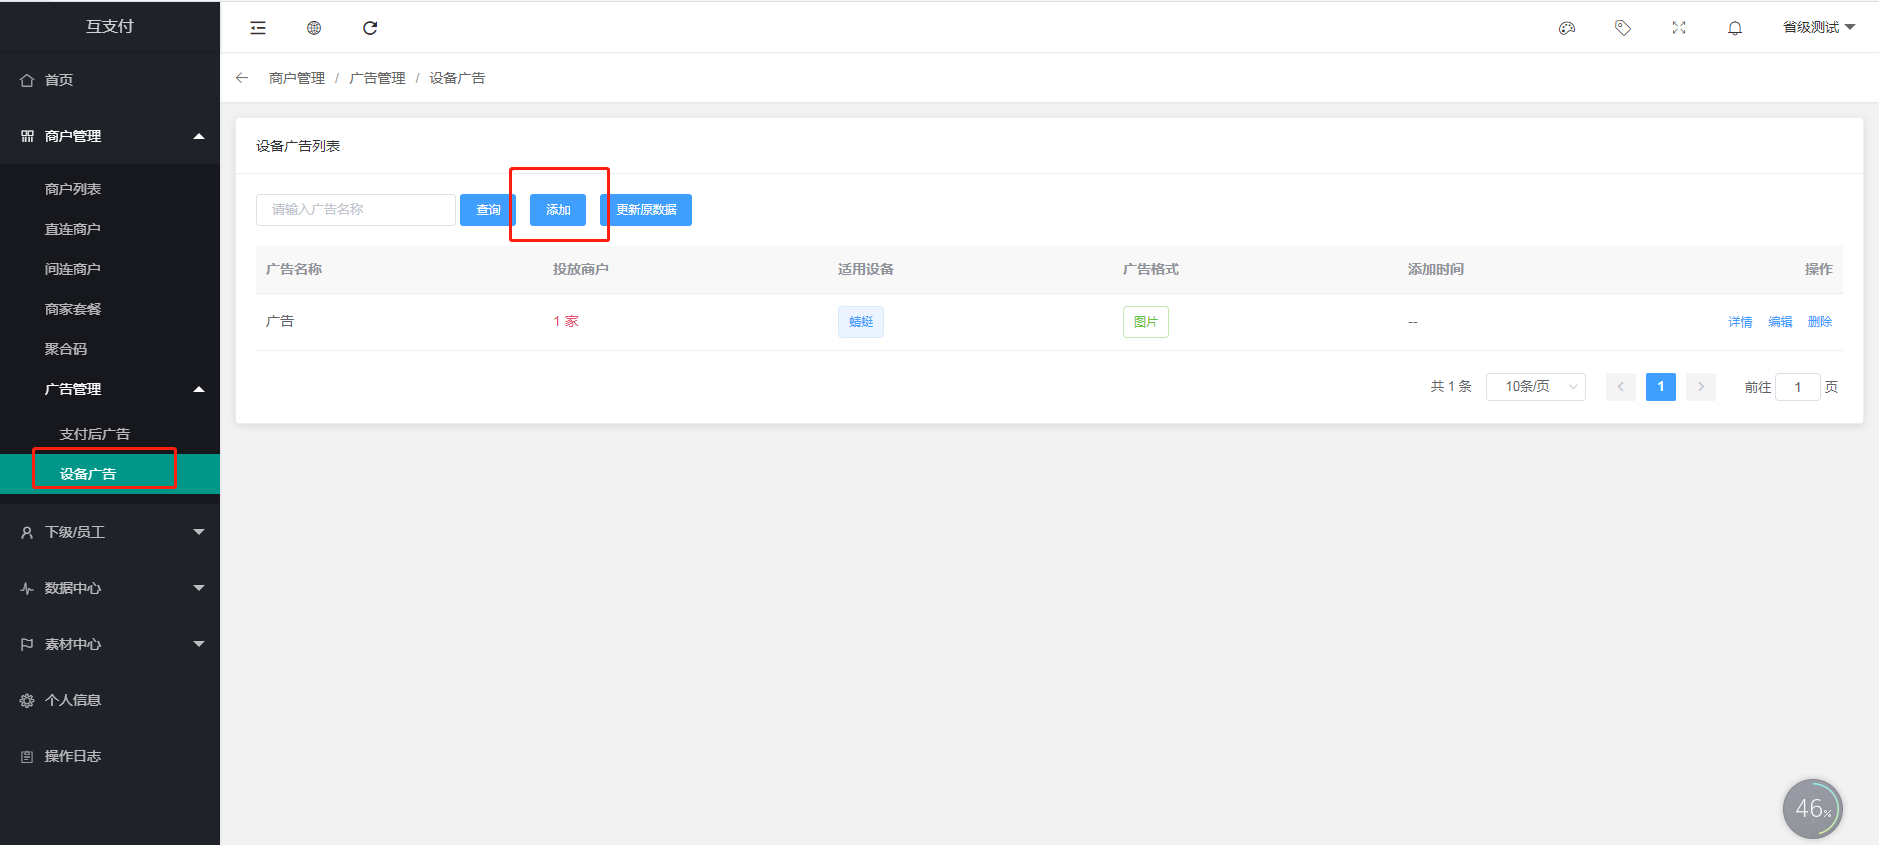The image size is (1879, 845).
Task: Click the 蜻蜓 device tag
Action: [x=861, y=322]
